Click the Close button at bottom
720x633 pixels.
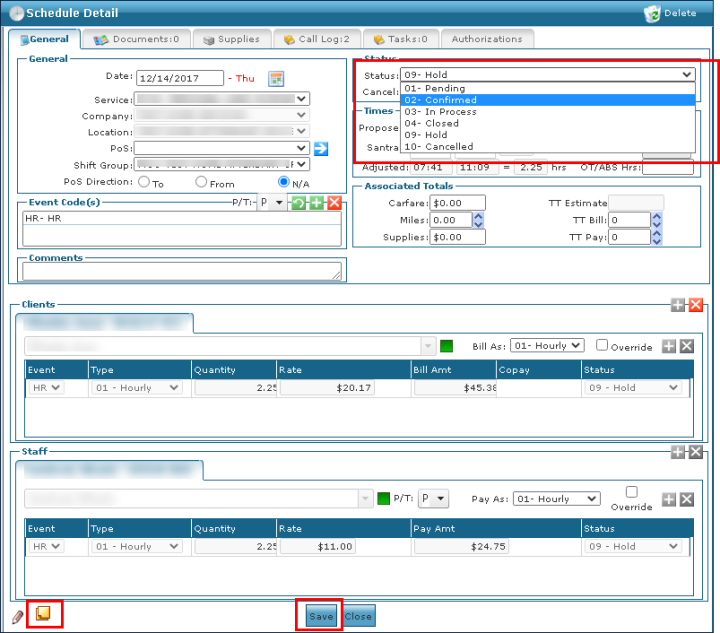(358, 616)
